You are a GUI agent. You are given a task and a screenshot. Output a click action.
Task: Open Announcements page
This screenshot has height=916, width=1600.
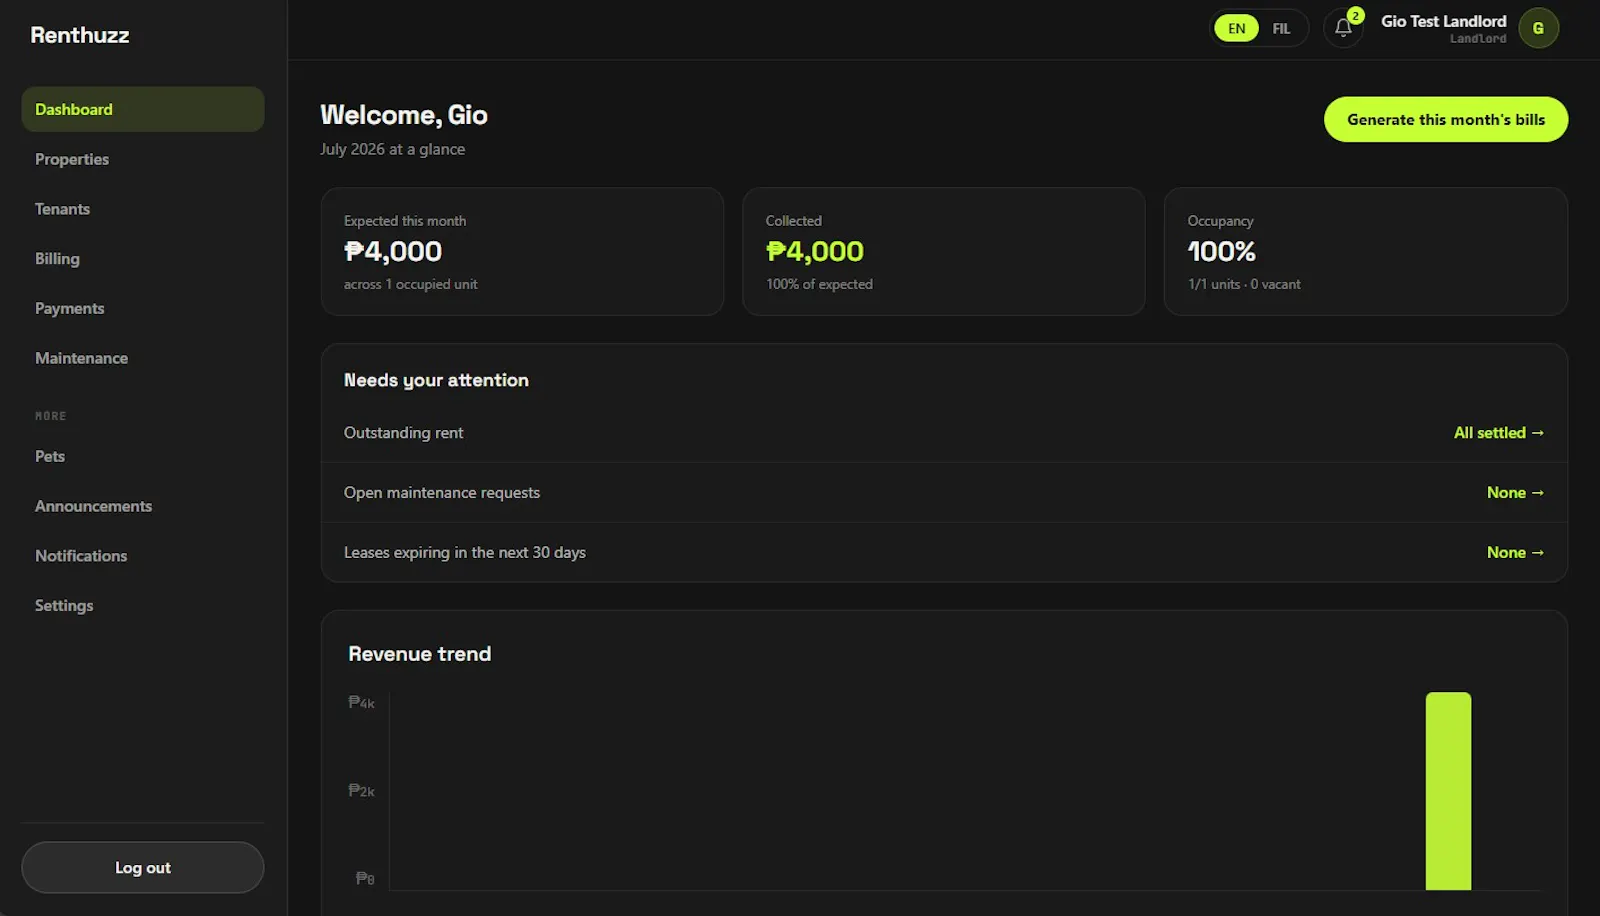pyautogui.click(x=143, y=506)
